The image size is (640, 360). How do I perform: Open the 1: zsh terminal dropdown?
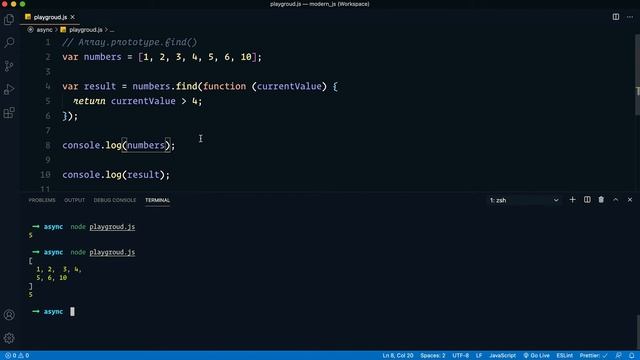coord(524,200)
